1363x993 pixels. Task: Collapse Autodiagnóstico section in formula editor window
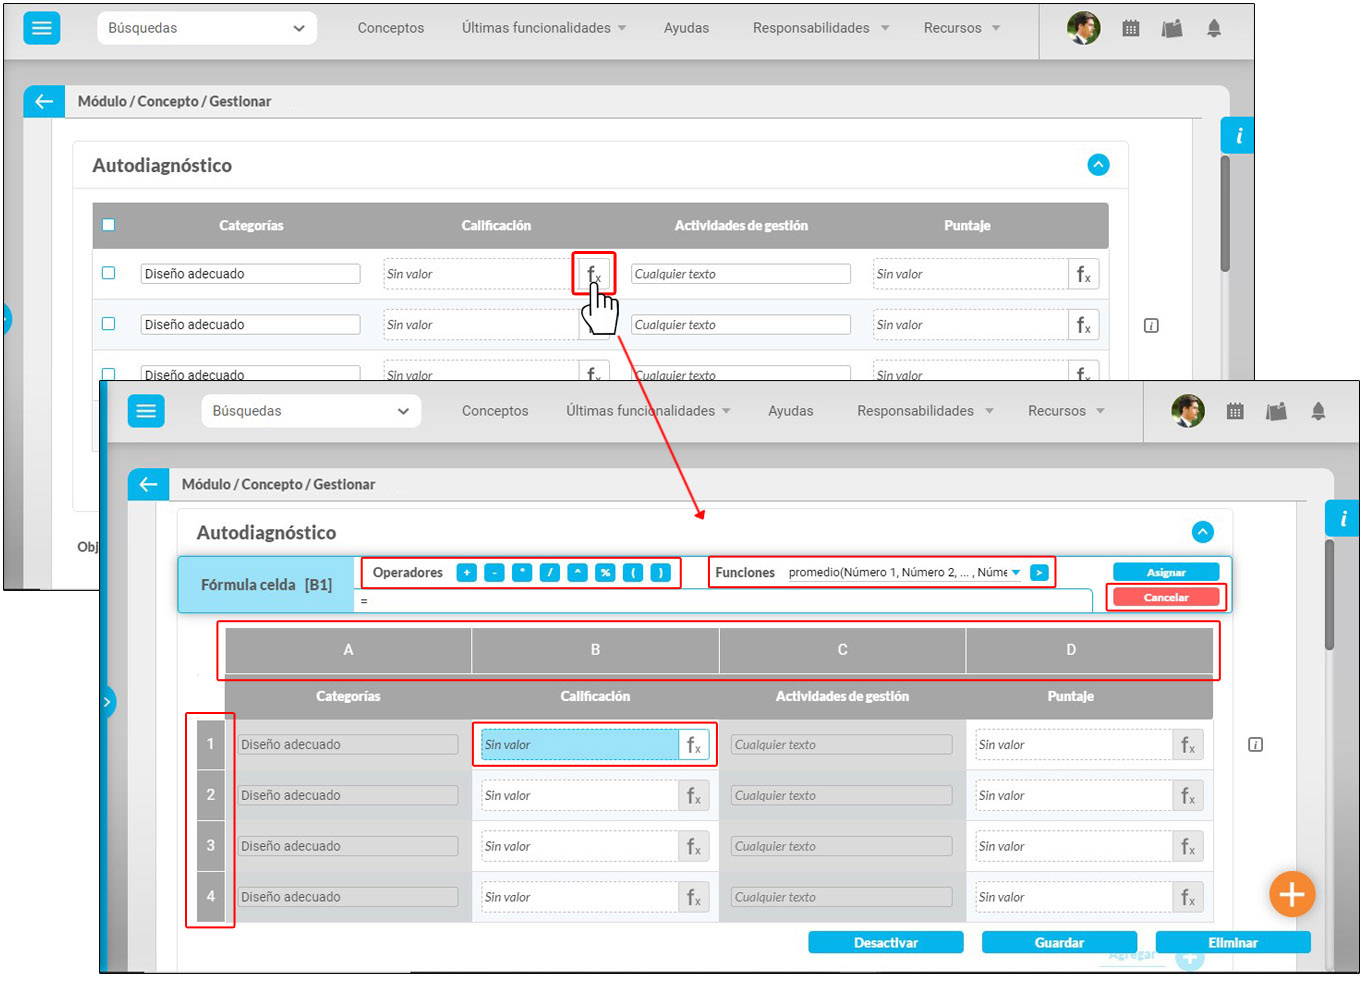1202,532
